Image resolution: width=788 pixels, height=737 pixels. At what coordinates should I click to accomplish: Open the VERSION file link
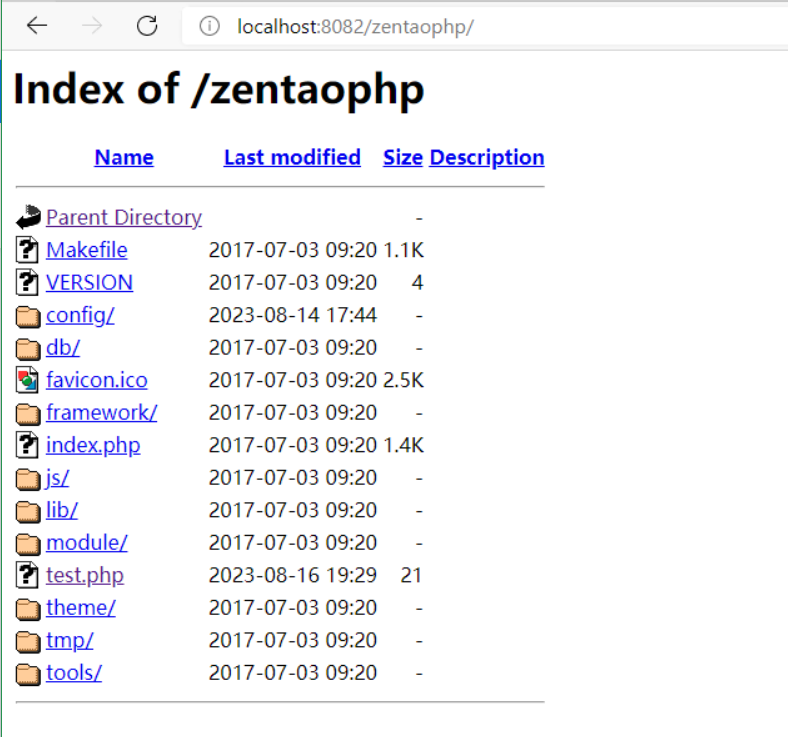[89, 282]
